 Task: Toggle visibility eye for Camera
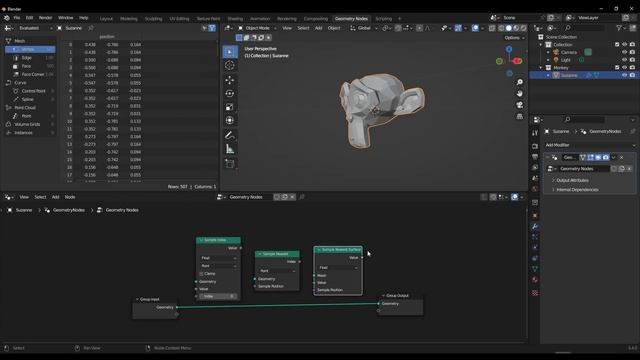coord(624,52)
